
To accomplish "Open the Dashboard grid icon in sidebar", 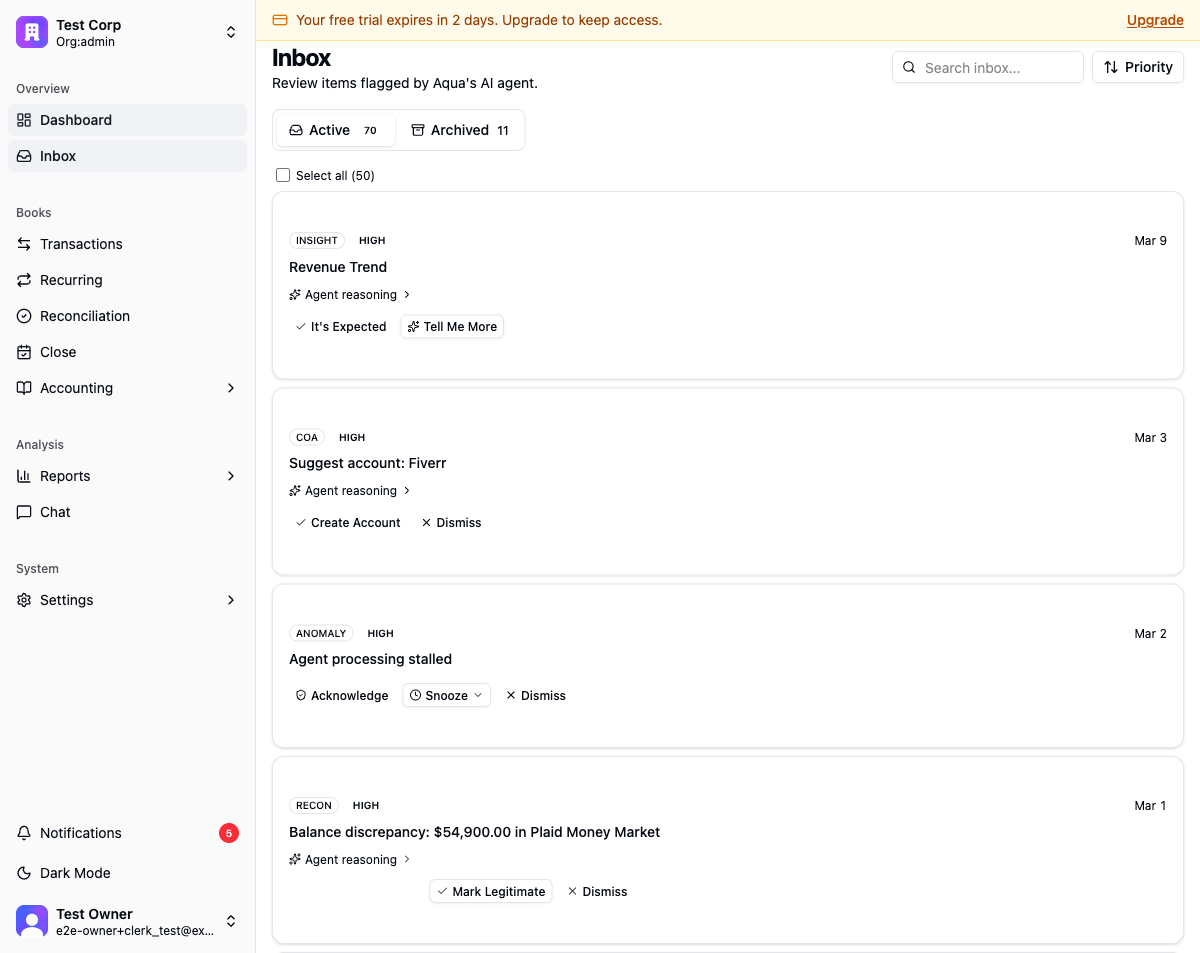I will 24,120.
